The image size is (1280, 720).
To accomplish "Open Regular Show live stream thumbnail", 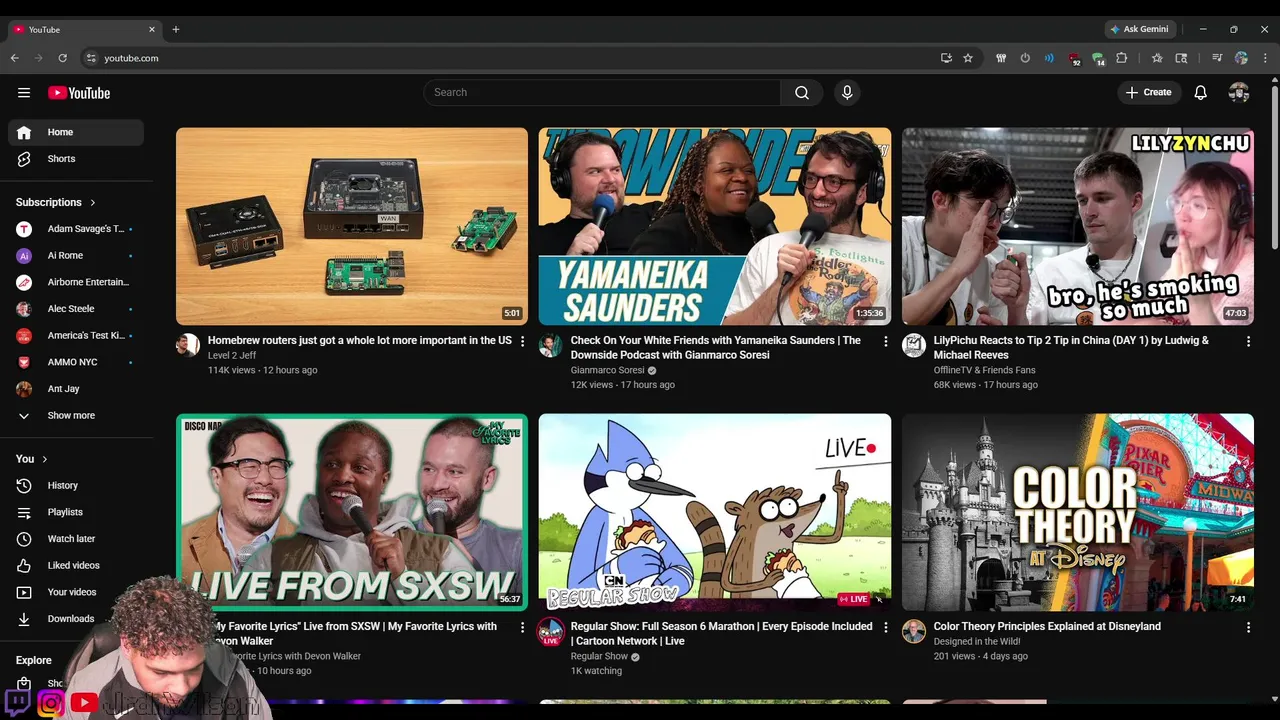I will [x=715, y=512].
